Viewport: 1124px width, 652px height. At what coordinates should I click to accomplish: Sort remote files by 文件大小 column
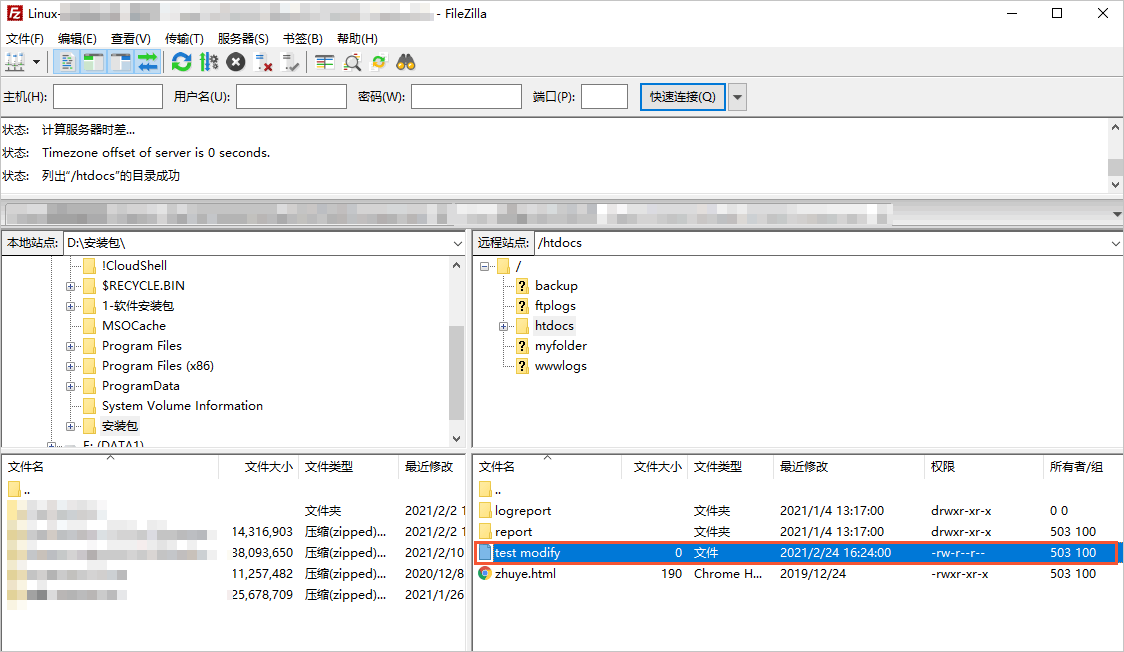tap(654, 466)
